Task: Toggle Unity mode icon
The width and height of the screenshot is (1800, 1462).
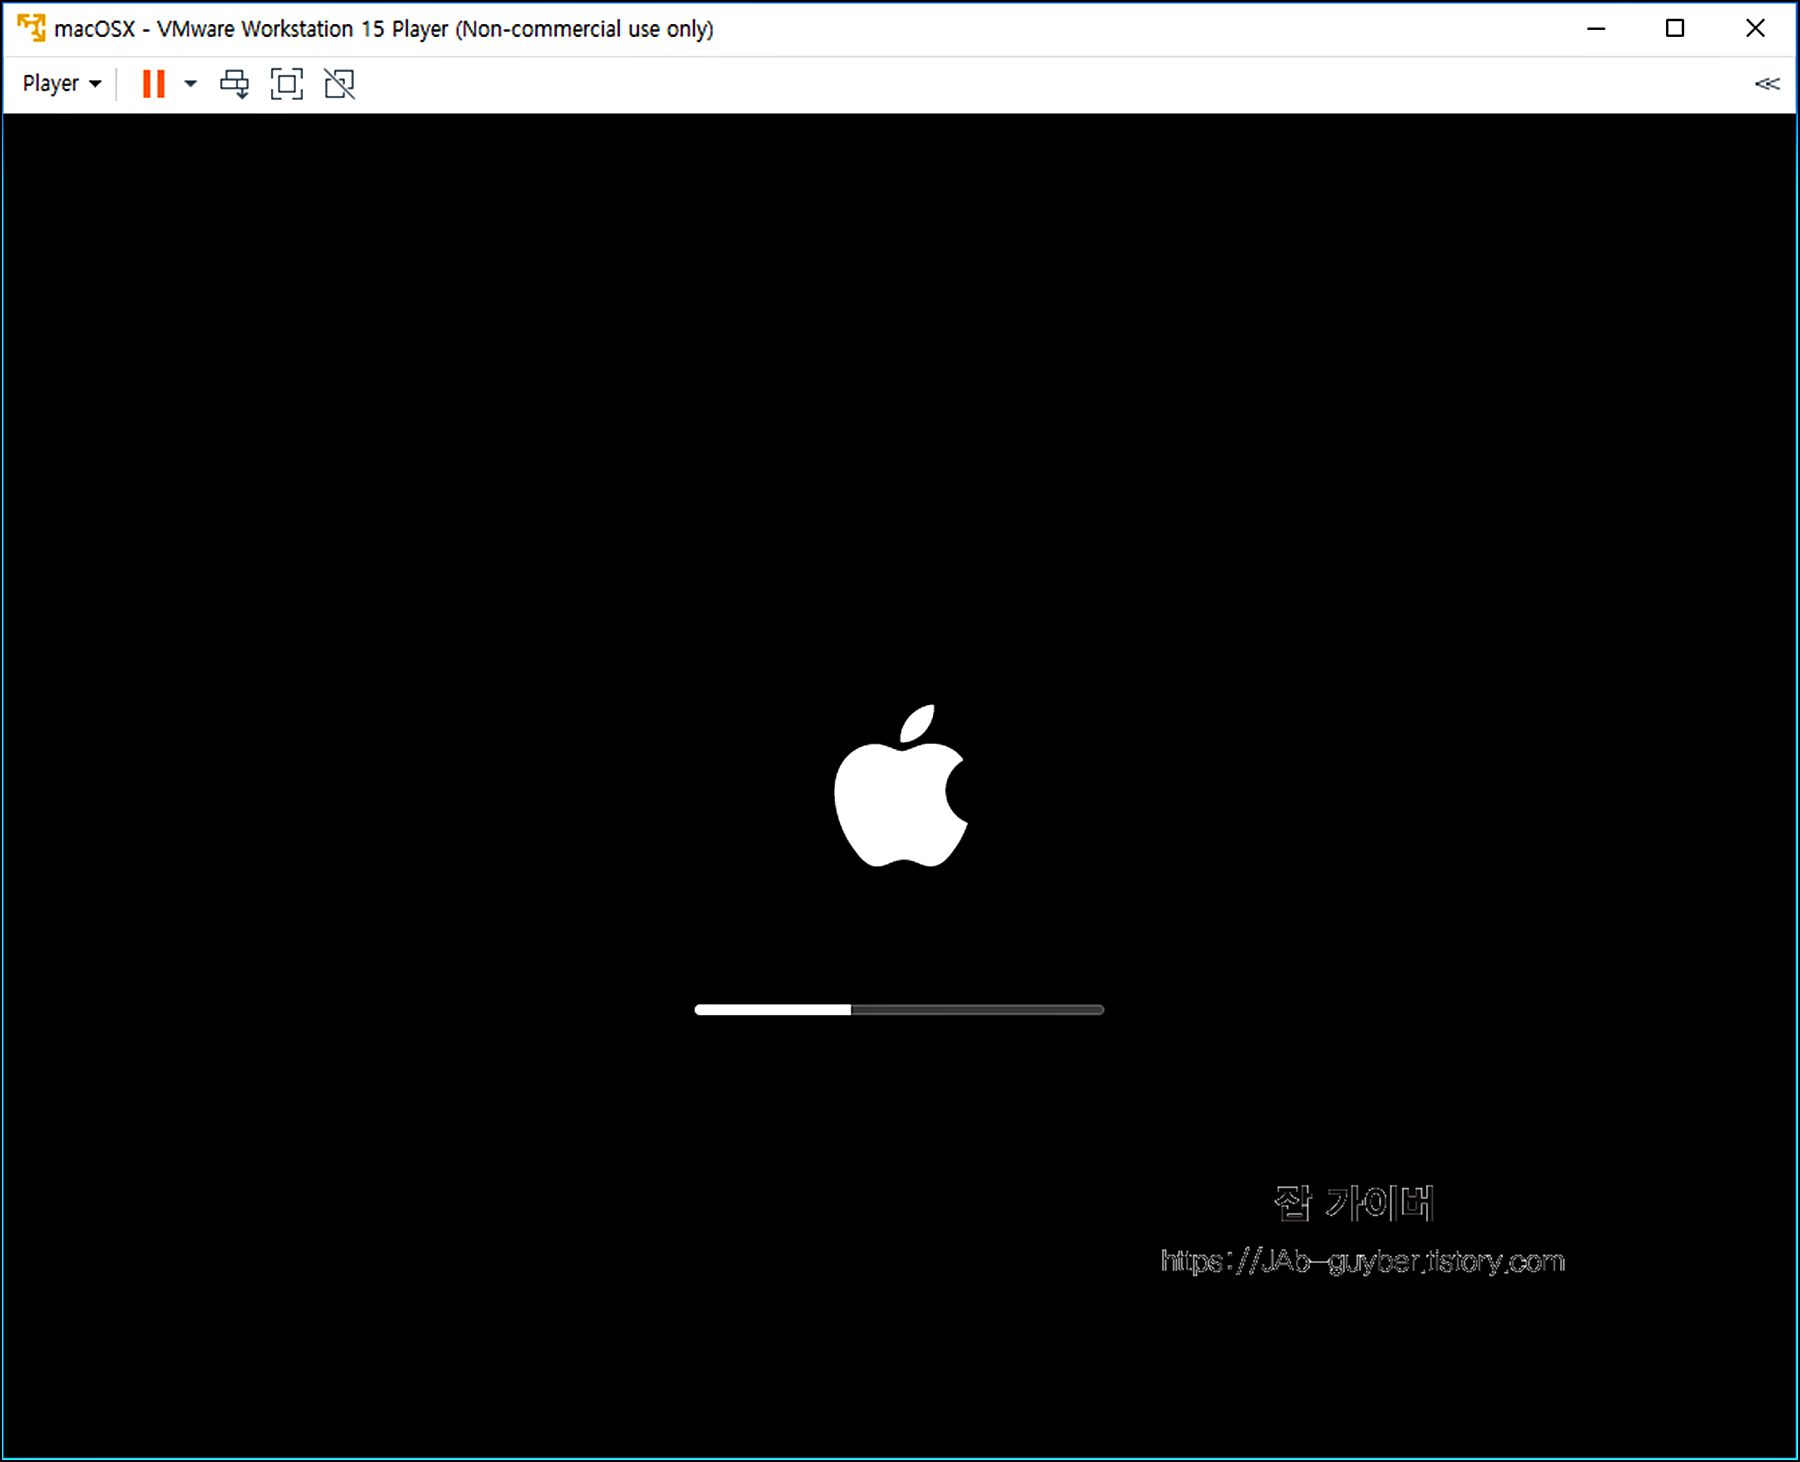Action: [x=340, y=84]
